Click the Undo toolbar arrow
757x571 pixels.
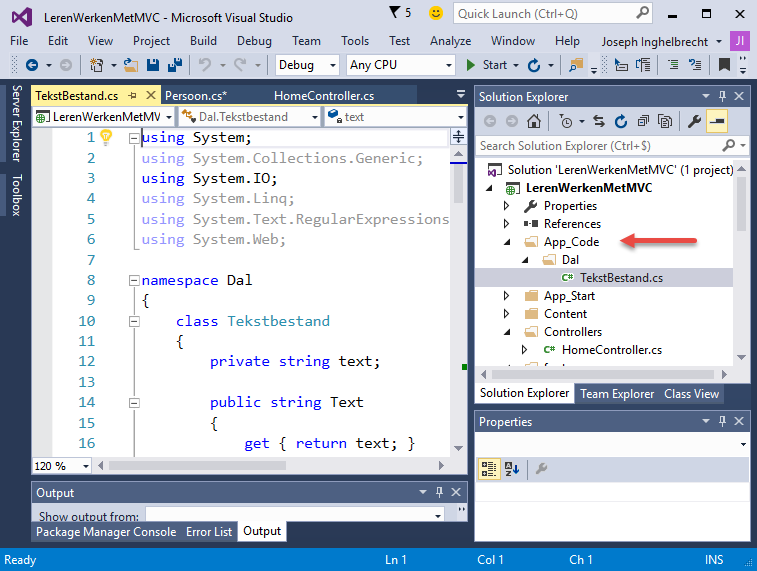tap(205, 65)
